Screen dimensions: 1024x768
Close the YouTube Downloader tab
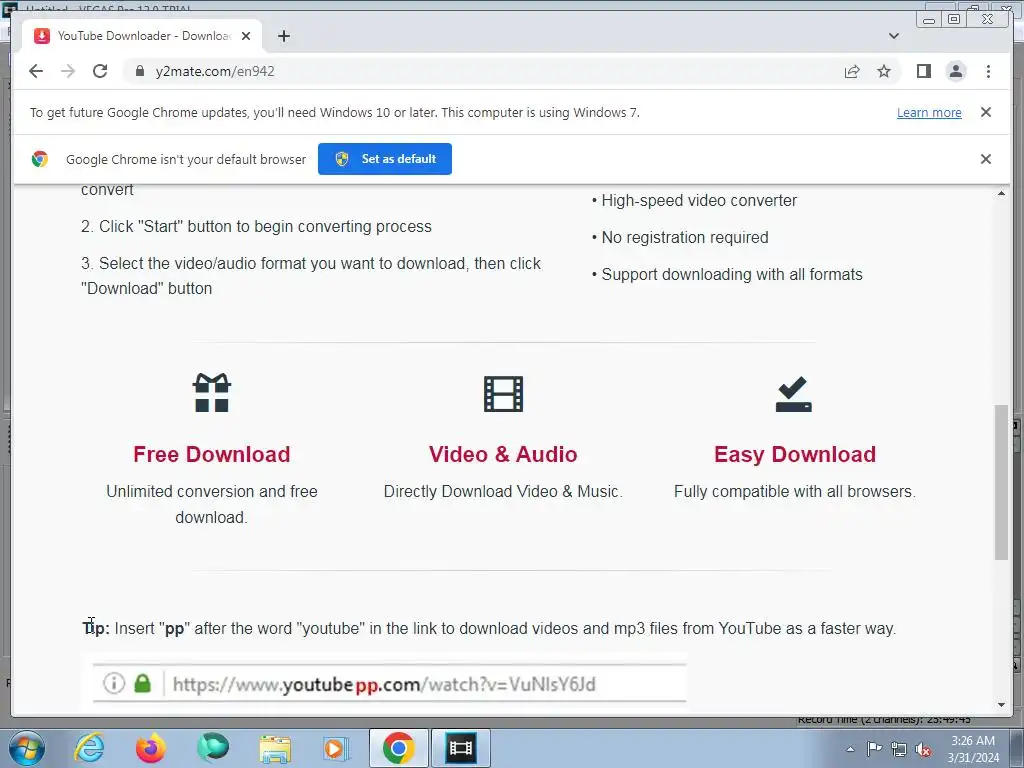click(246, 36)
